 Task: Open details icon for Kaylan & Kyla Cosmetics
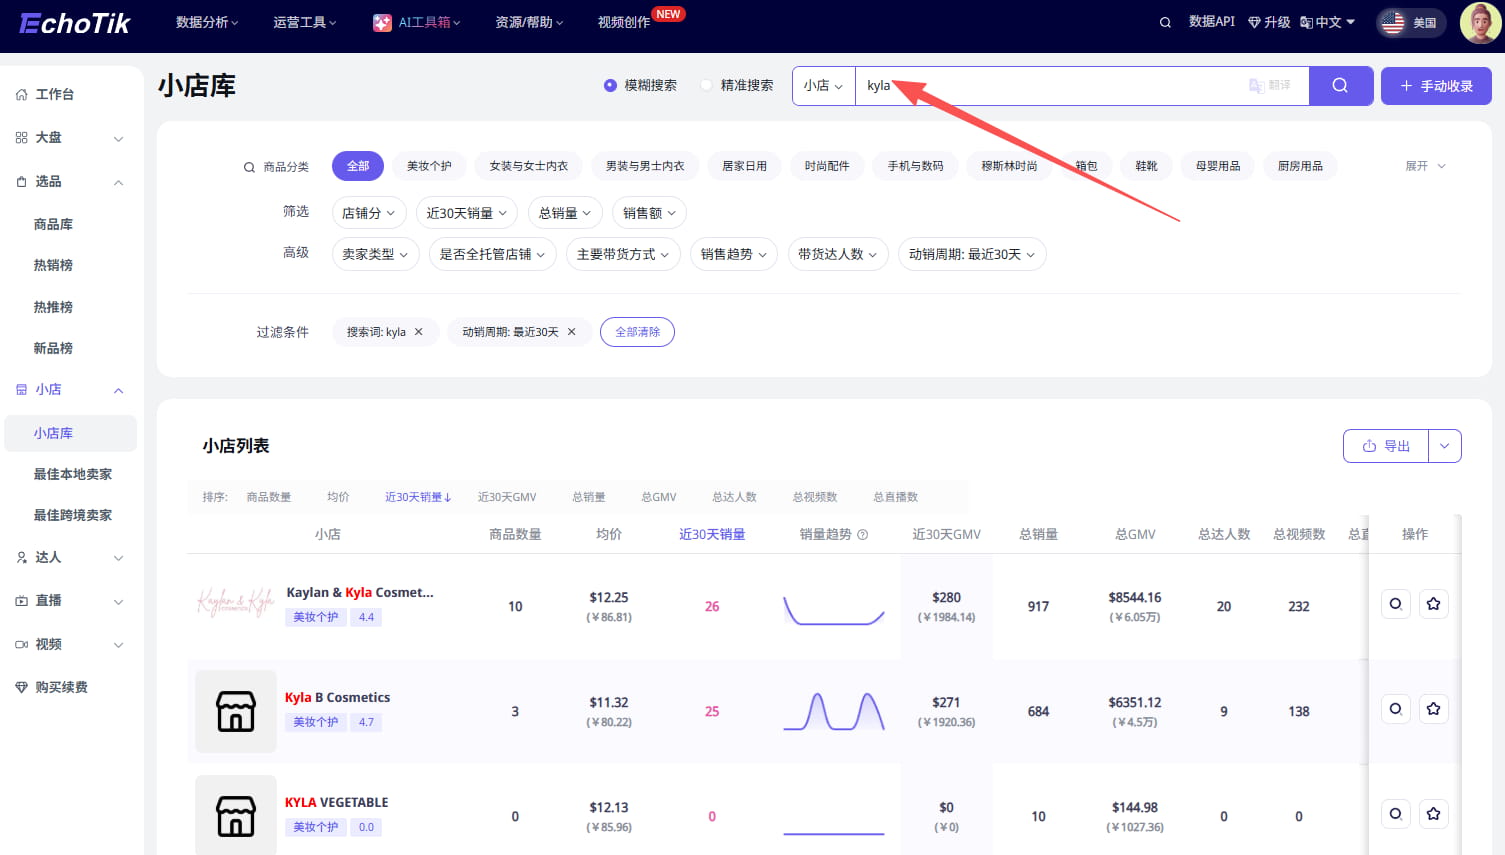point(1395,604)
